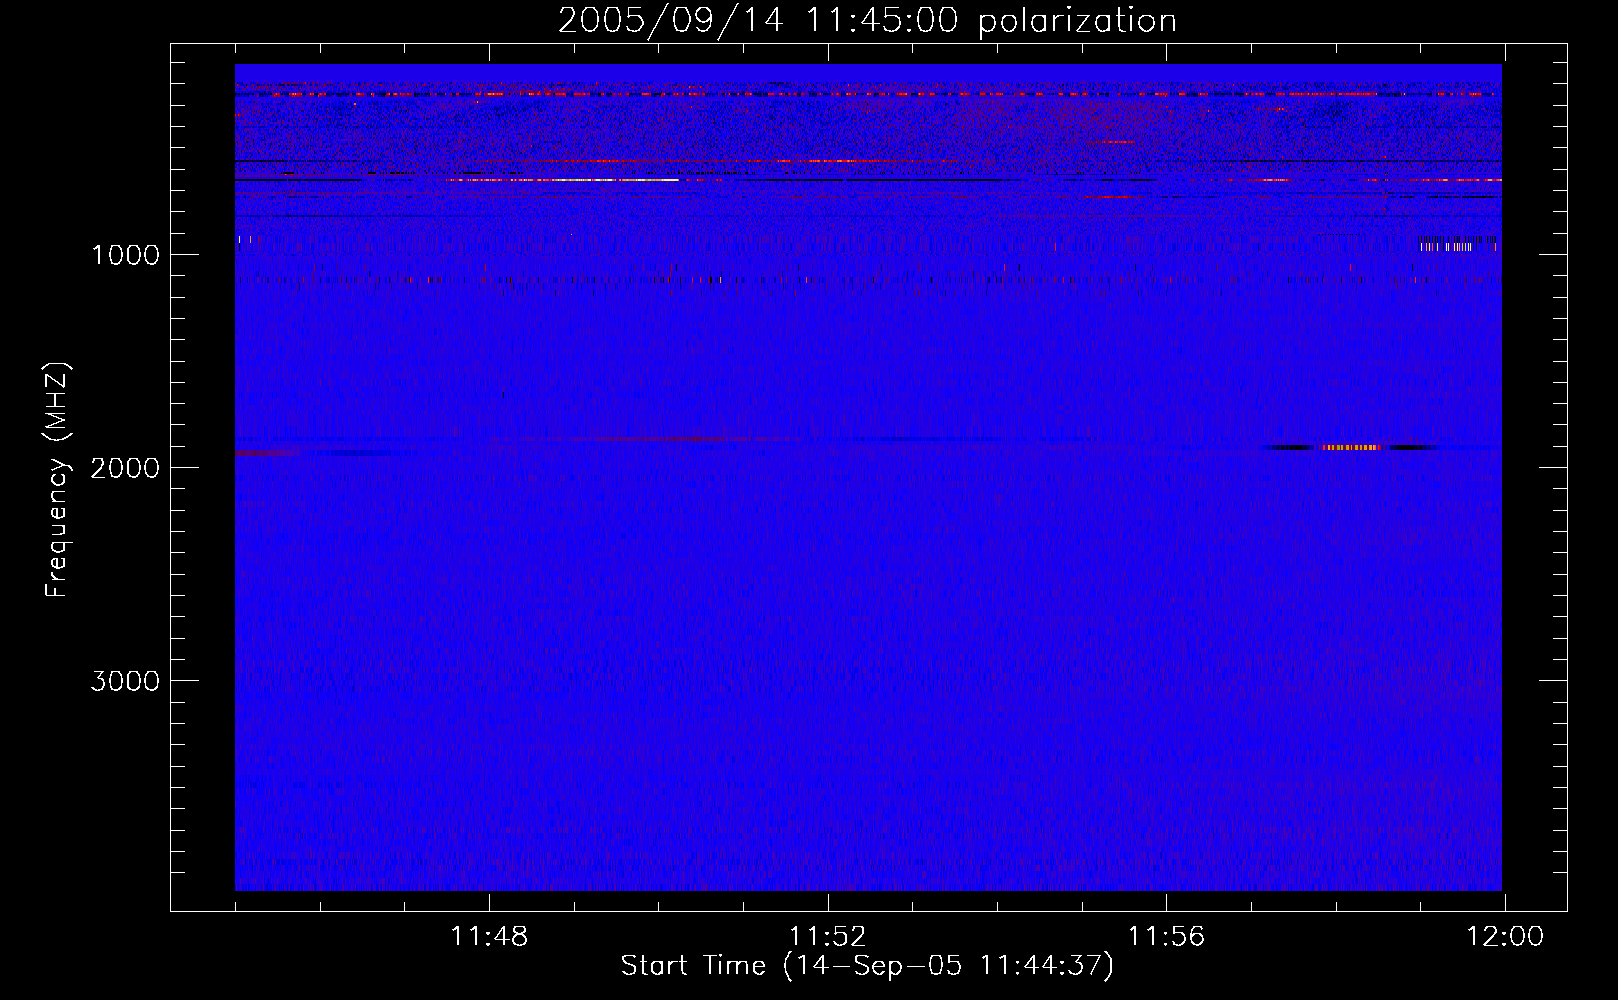Click the "1000" frequency tick label
Screen dimensions: 1618x1000
pyautogui.click(x=125, y=255)
